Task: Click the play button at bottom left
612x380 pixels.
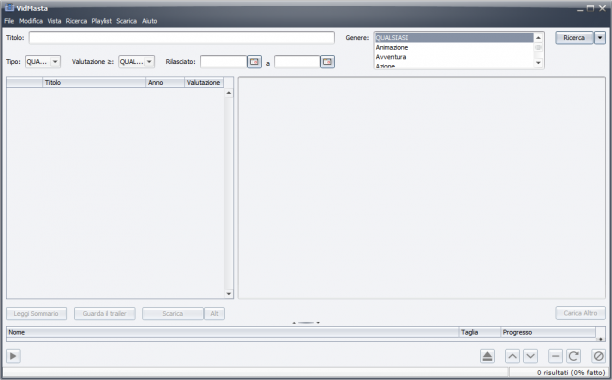Action: [13, 356]
